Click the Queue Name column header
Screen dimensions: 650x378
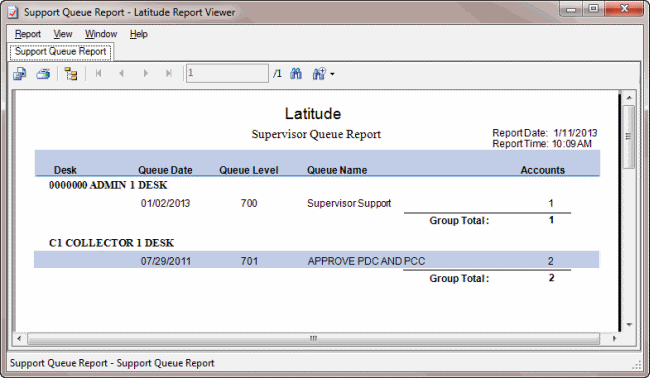[337, 170]
